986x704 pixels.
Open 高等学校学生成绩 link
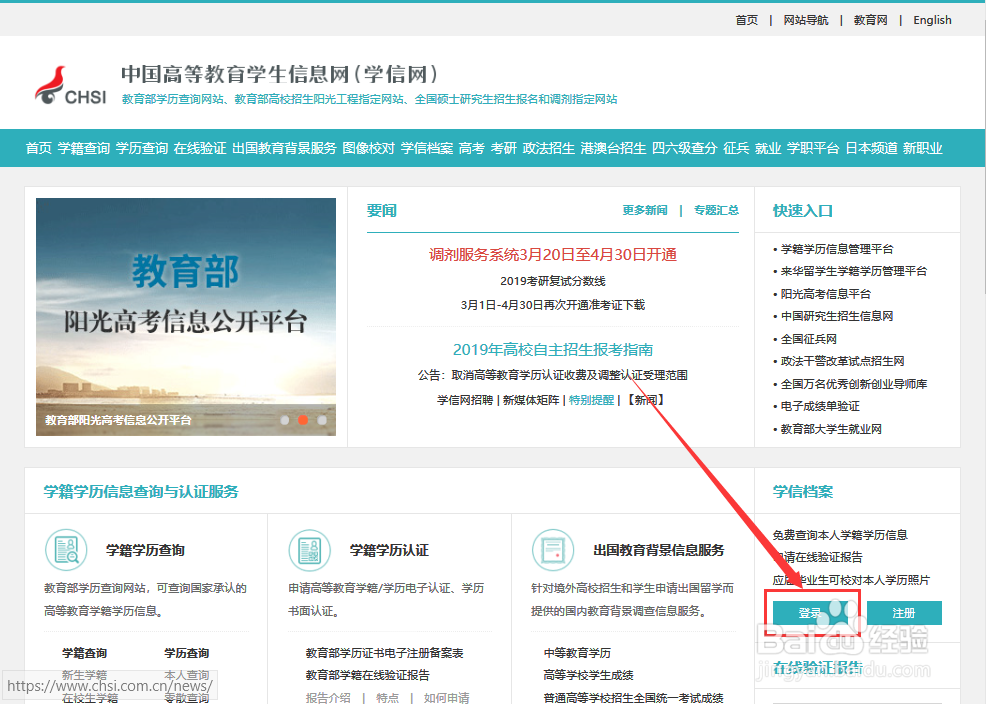(x=588, y=675)
